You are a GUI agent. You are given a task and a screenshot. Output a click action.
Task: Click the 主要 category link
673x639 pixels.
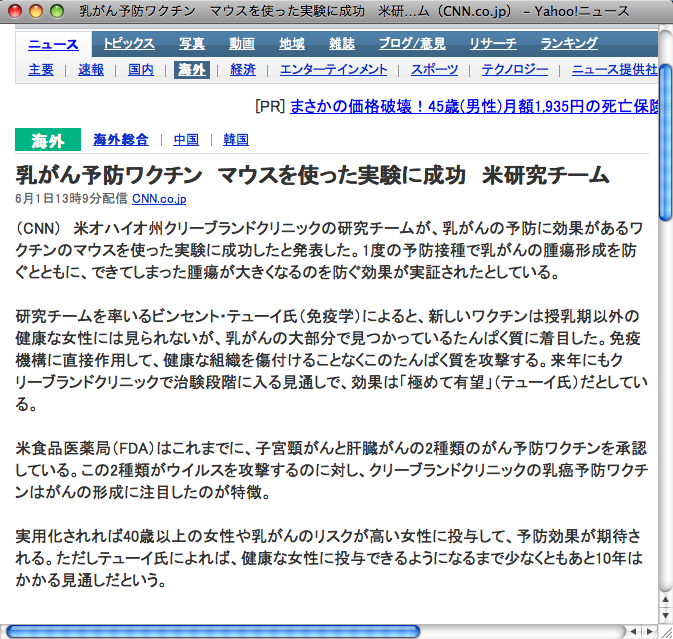(41, 70)
